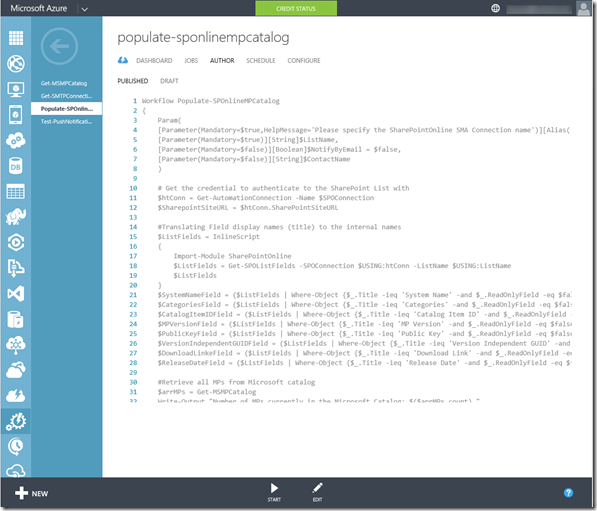Image resolution: width=597 pixels, height=511 pixels.
Task: Open Virtual Machines monitor icon in sidebar
Action: pos(16,89)
